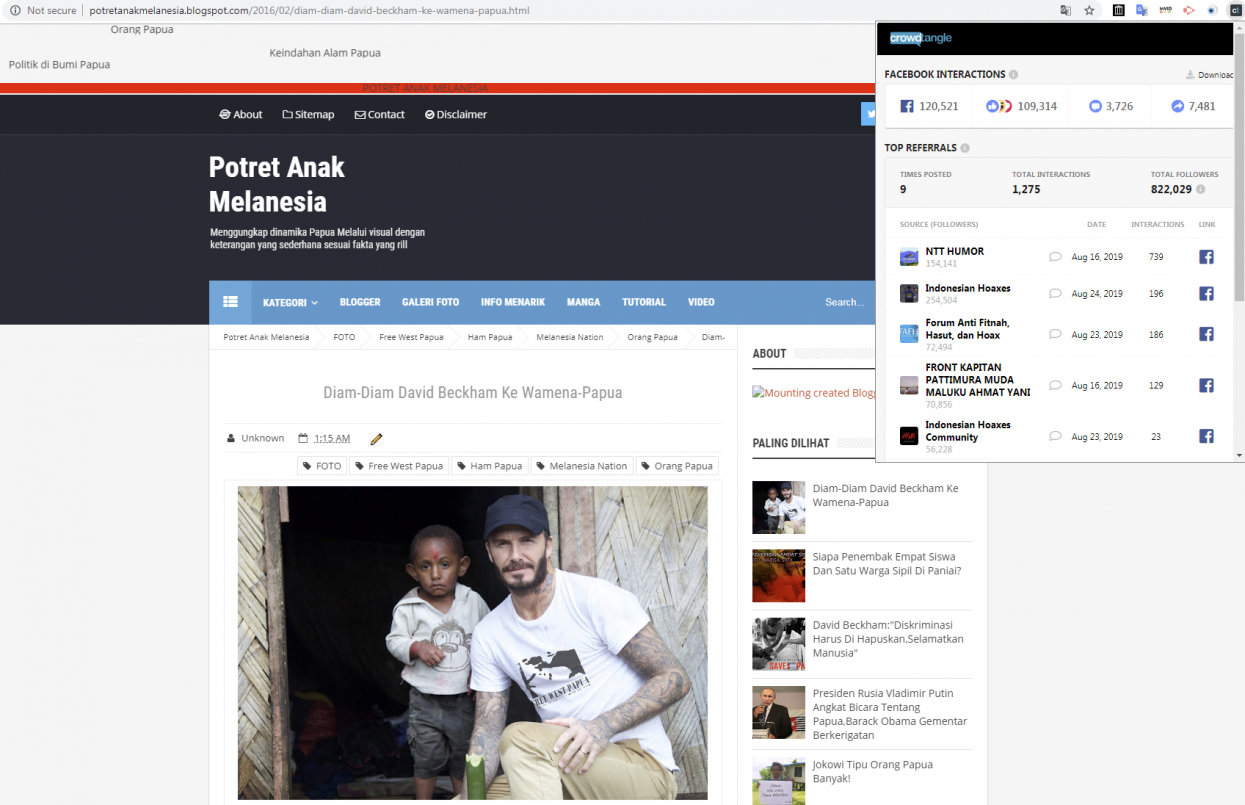The image size is (1245, 805).
Task: Click the Melanesia Nation breadcrumb
Action: click(570, 337)
